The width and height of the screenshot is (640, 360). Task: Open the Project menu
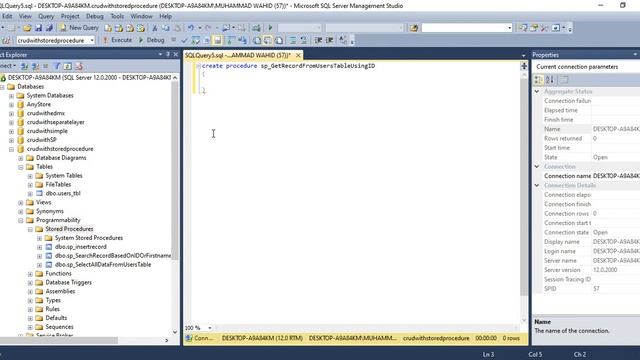tap(70, 16)
